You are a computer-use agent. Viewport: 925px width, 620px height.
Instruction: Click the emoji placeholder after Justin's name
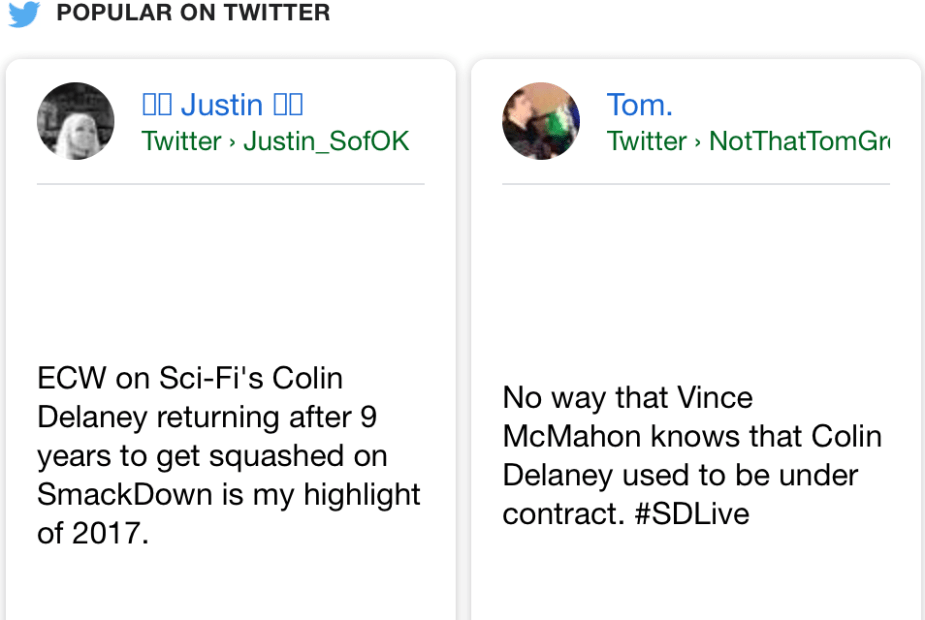(x=288, y=105)
